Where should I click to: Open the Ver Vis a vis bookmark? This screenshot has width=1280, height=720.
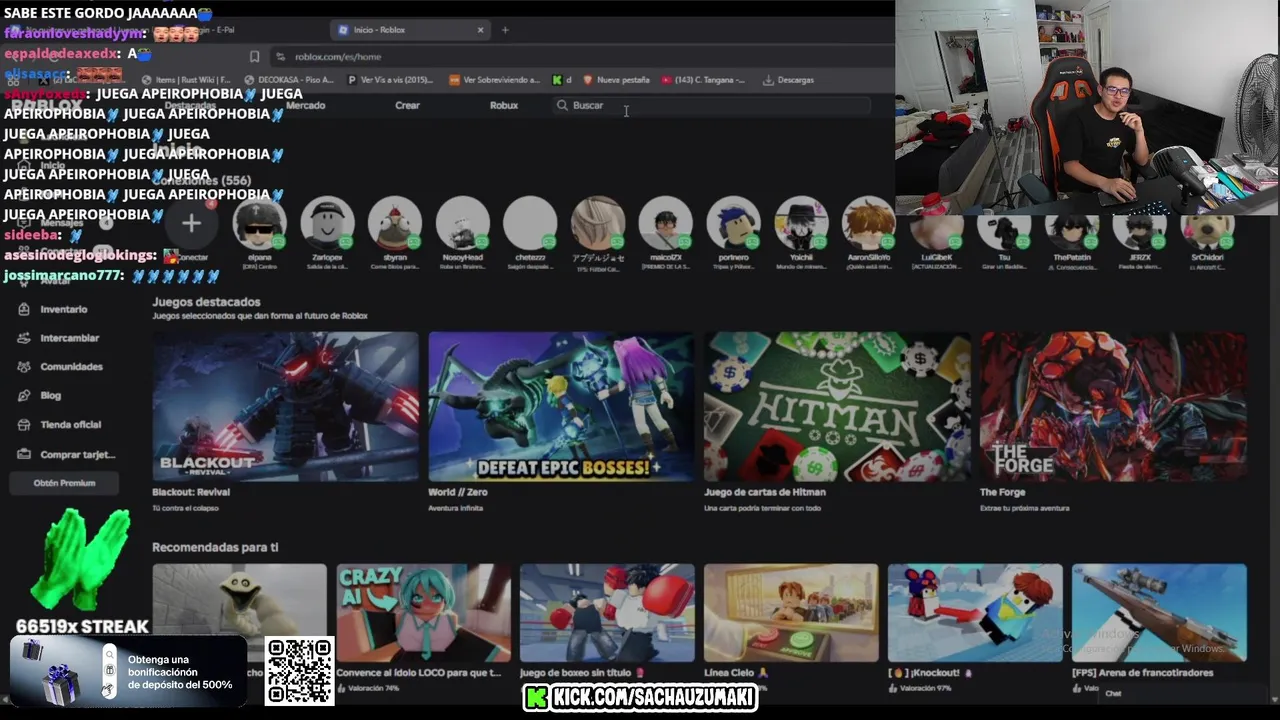(389, 80)
